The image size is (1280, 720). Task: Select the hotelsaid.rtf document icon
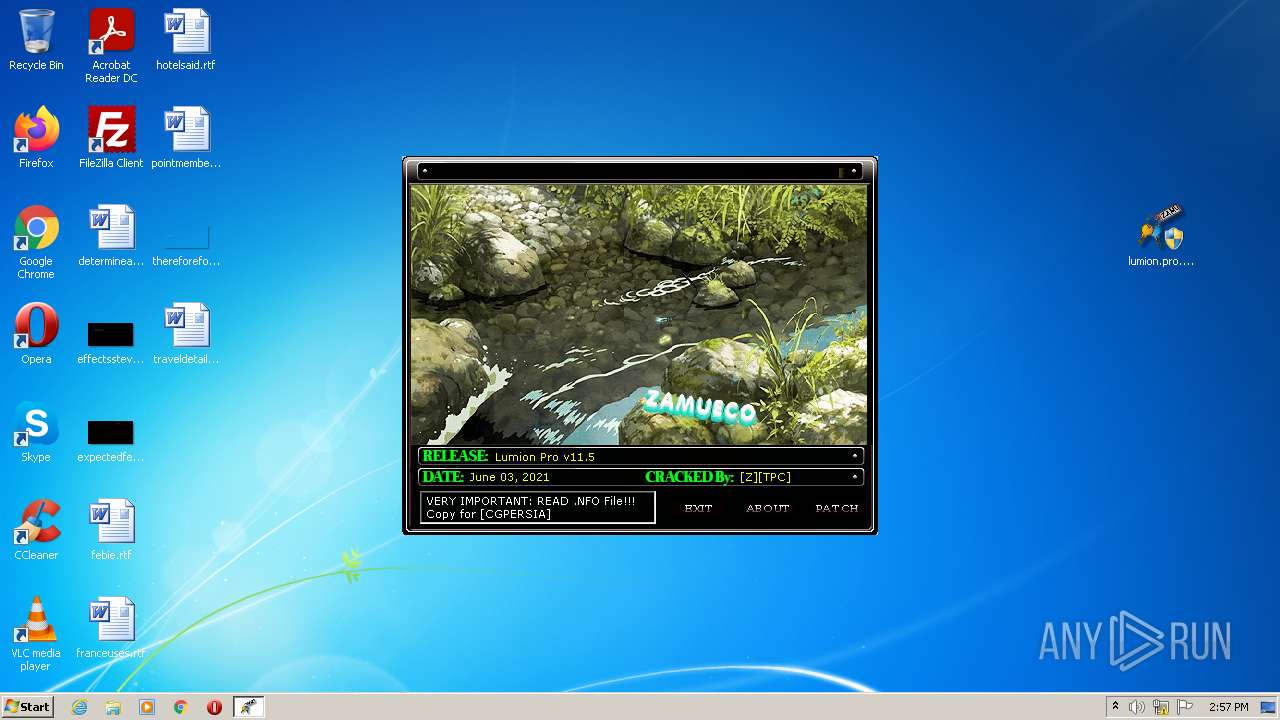tap(186, 40)
